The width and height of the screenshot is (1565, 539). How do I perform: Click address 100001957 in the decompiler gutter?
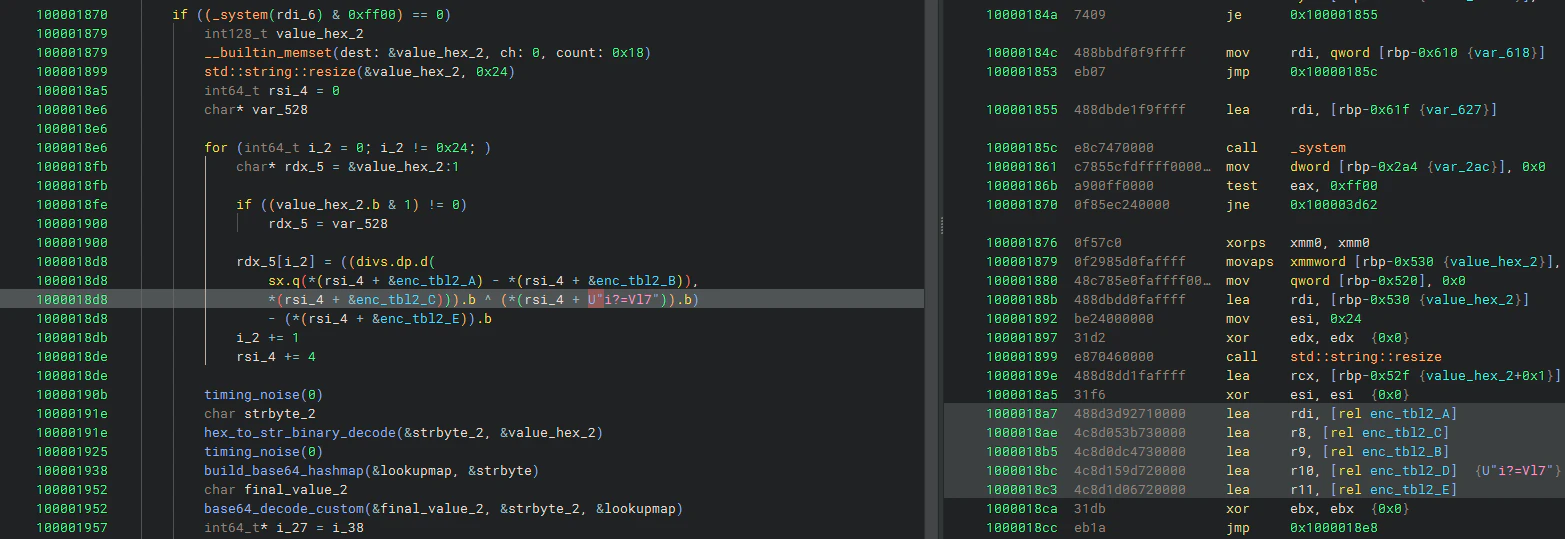click(72, 528)
